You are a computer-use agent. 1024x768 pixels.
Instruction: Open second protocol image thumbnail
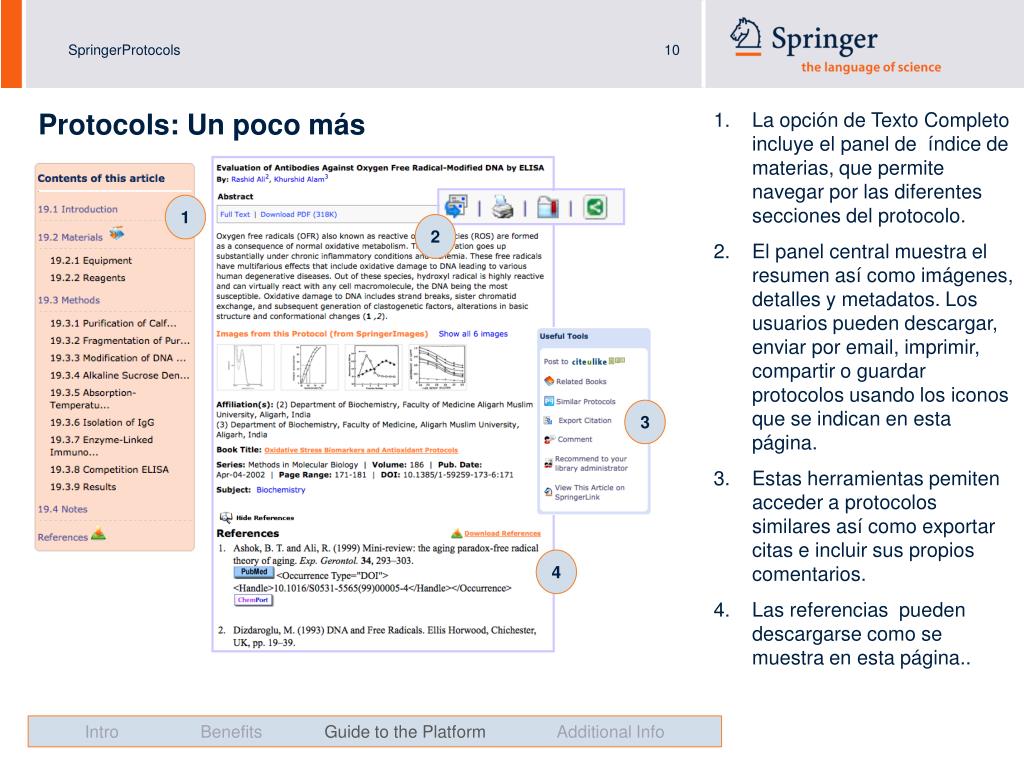[309, 366]
